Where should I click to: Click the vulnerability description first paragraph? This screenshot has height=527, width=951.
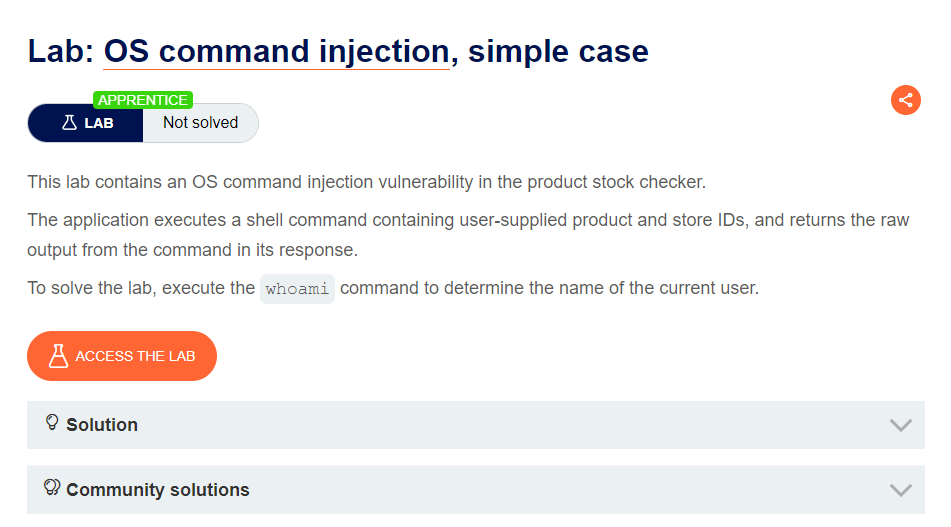click(366, 182)
